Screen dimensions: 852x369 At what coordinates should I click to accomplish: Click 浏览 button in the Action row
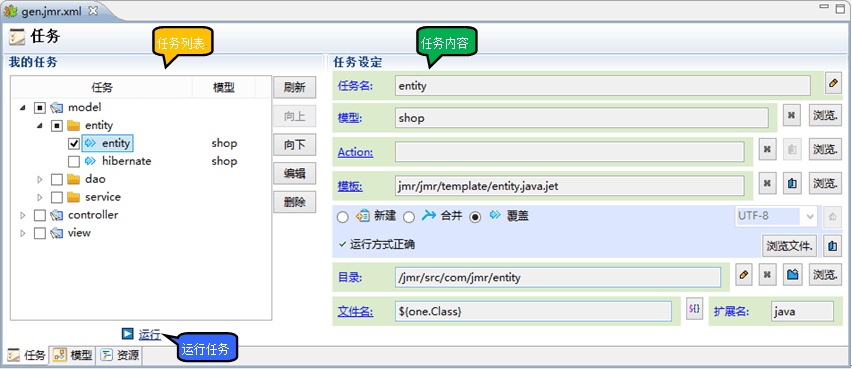tap(824, 150)
